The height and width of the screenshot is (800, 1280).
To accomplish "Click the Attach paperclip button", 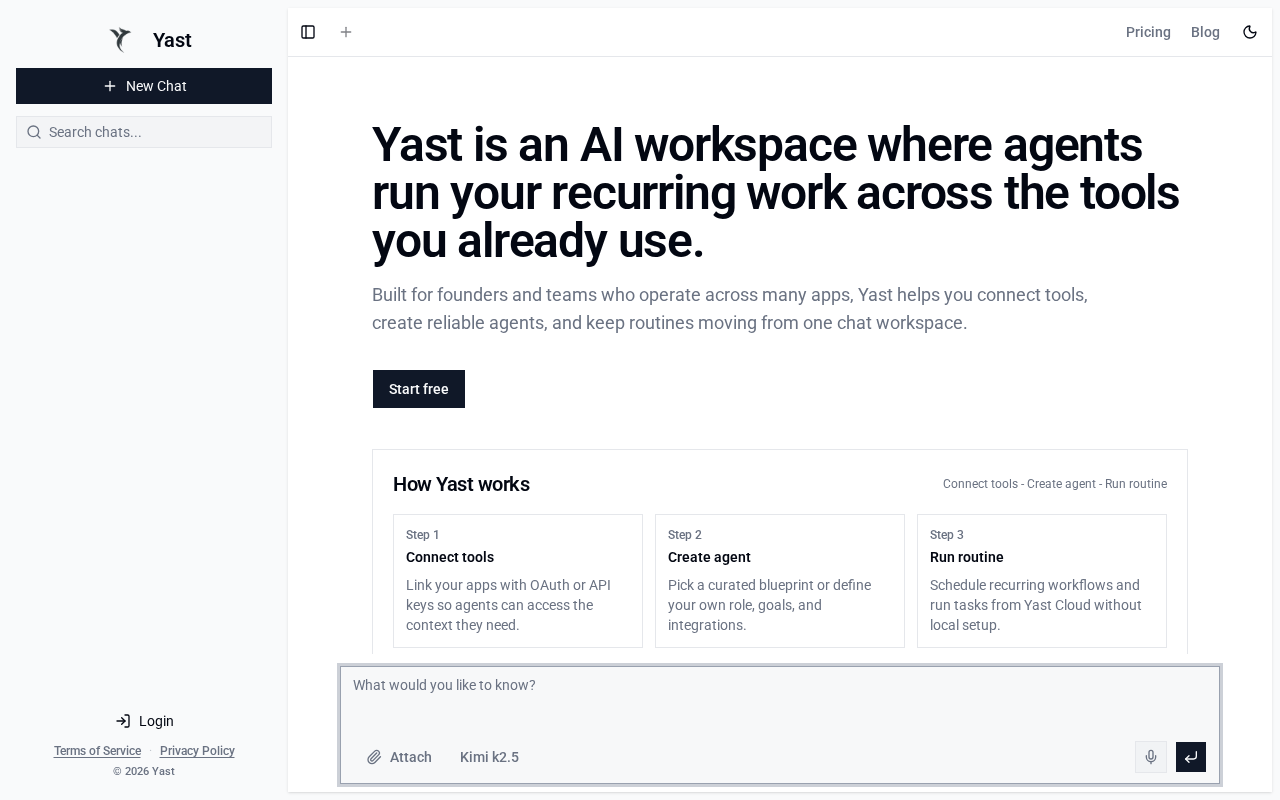I will tap(399, 757).
